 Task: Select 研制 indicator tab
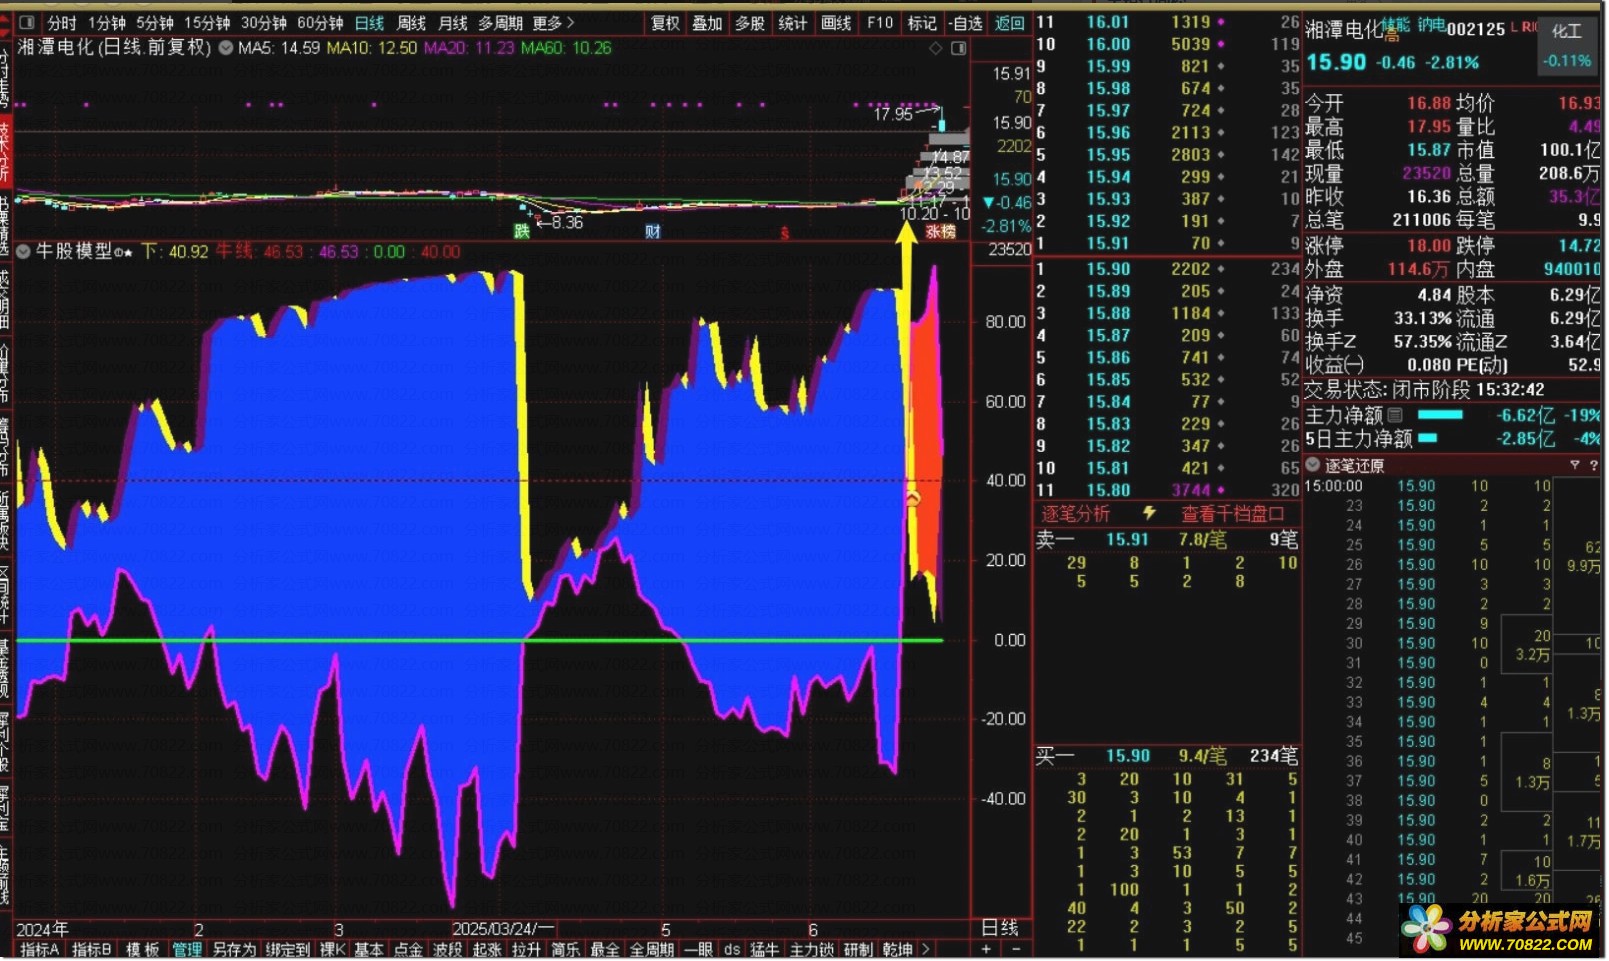tap(858, 949)
